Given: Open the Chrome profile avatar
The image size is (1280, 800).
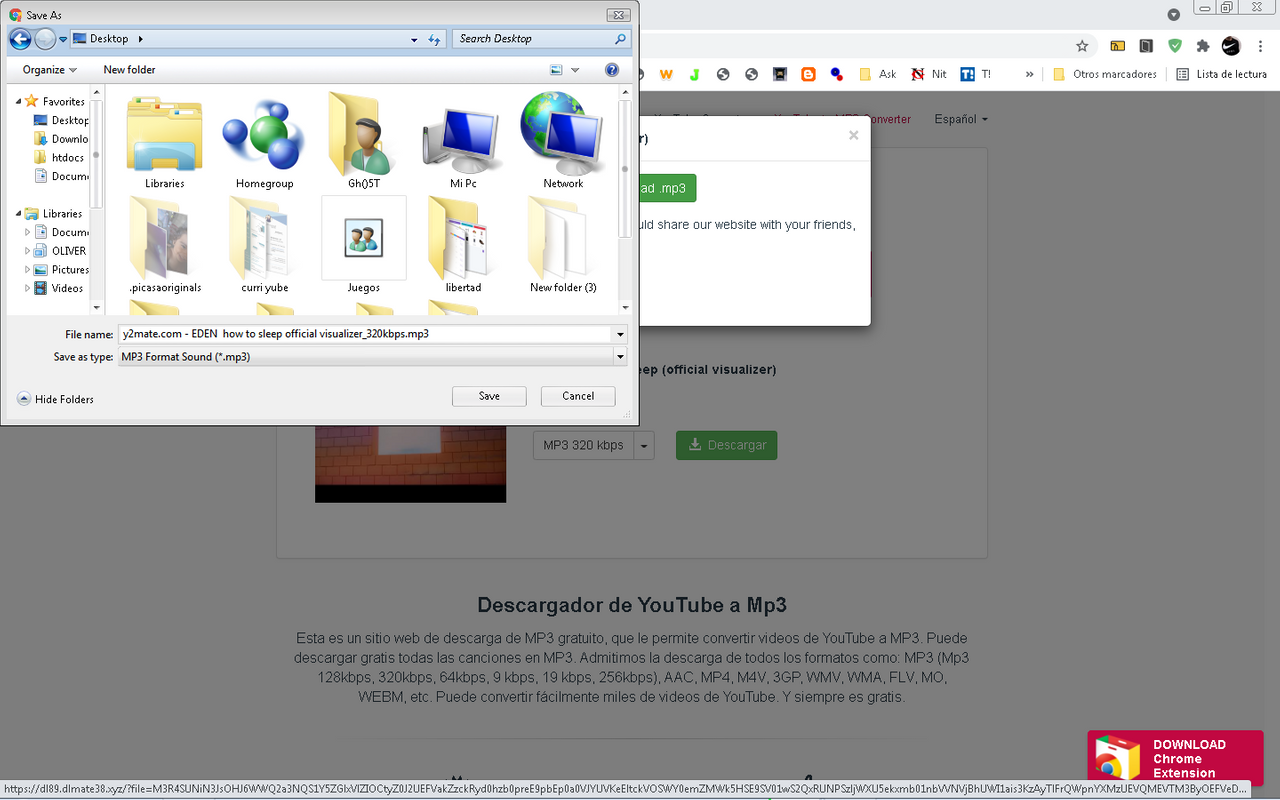Looking at the screenshot, I should 1232,46.
